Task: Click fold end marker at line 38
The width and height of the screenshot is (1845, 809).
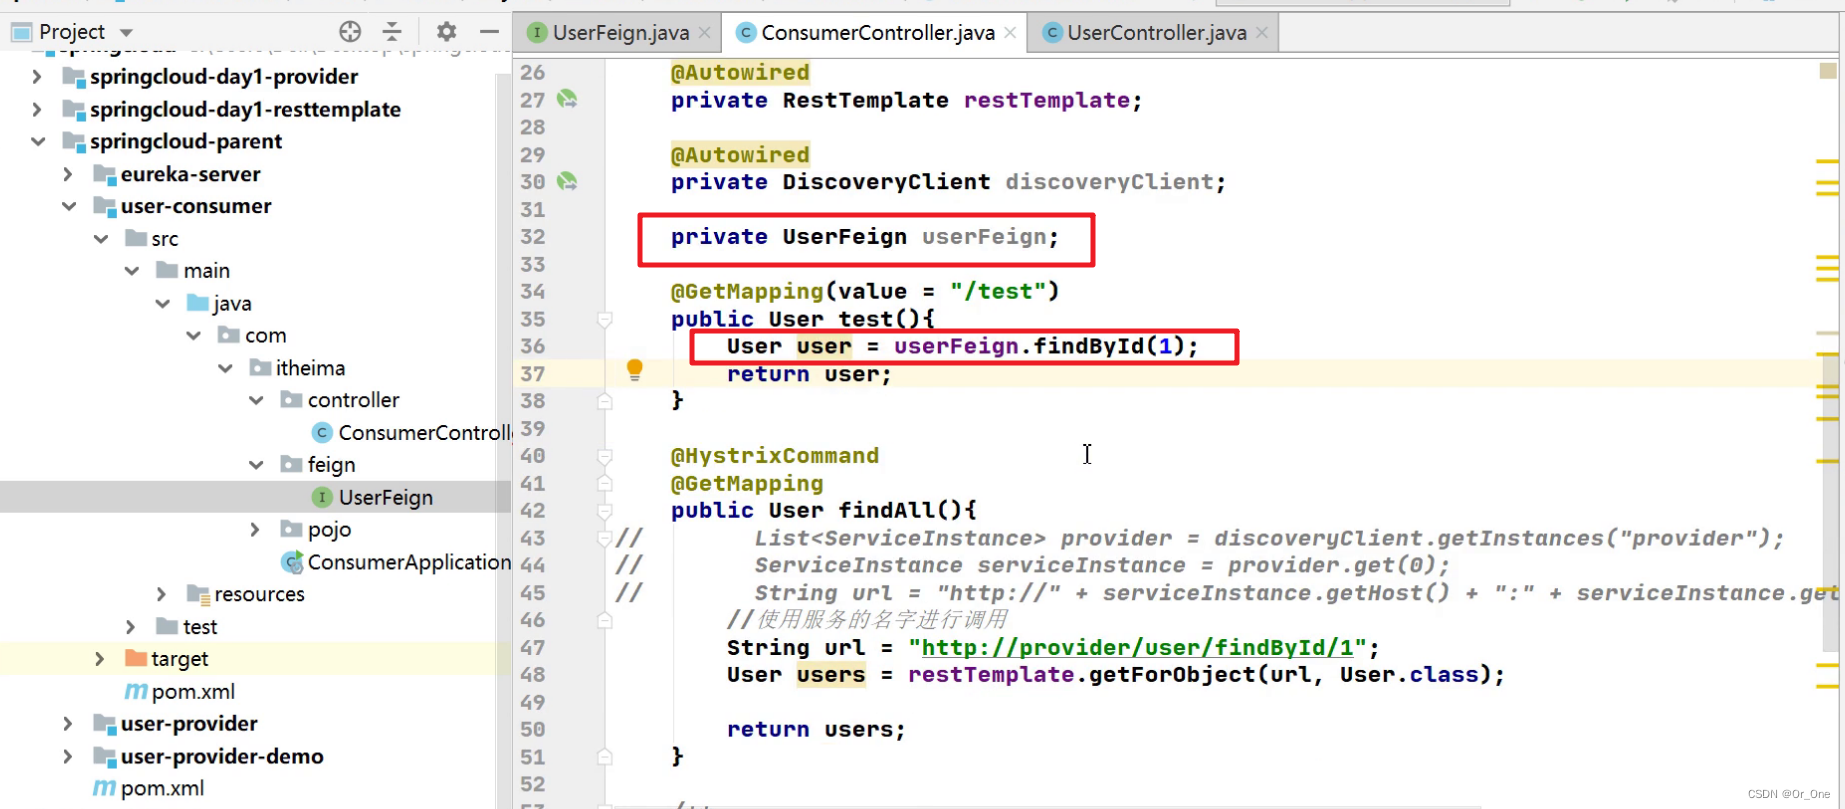Action: [605, 401]
